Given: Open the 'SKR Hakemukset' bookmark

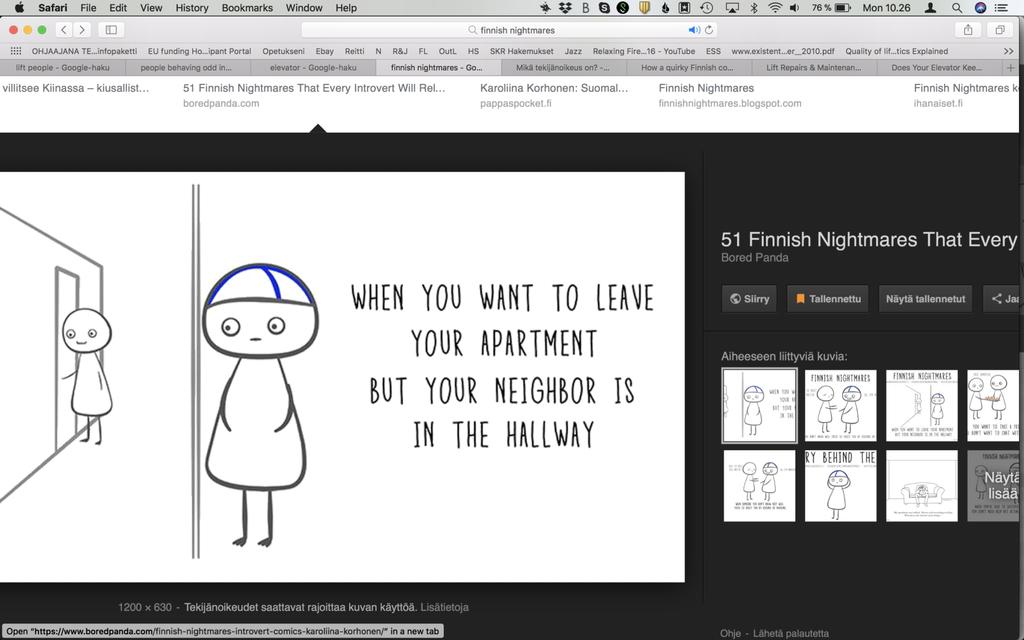Looking at the screenshot, I should [x=521, y=51].
